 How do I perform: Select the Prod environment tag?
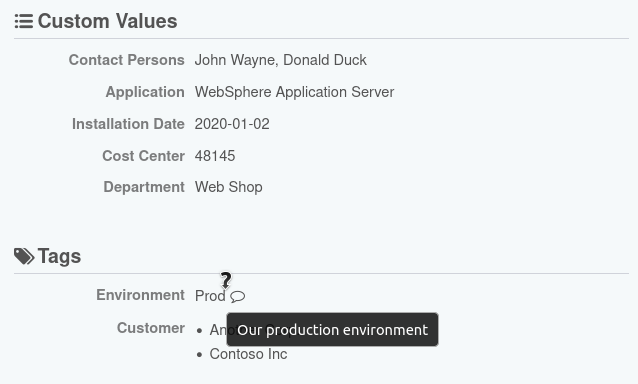[x=210, y=296]
